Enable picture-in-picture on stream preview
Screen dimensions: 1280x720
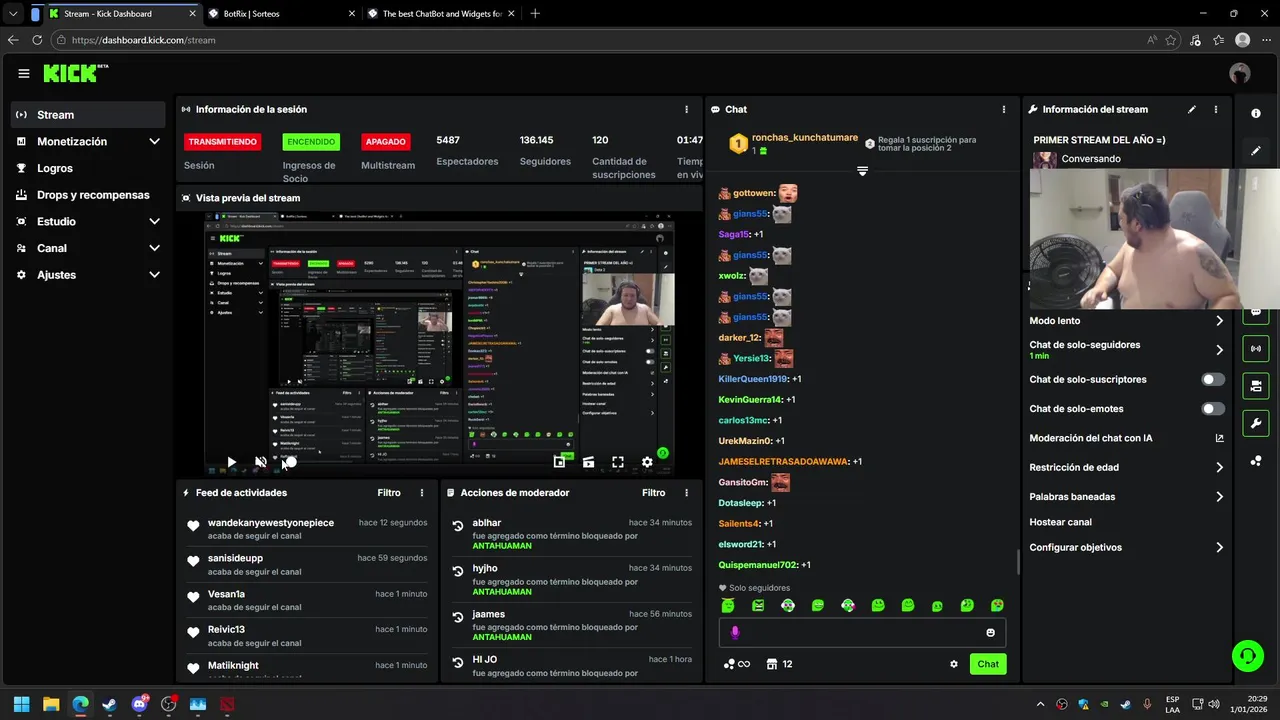point(559,462)
